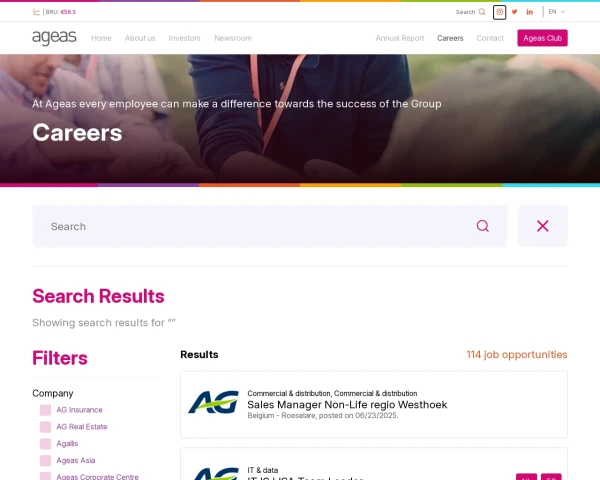Tick the AG Insurance checkbox
Screen dimensions: 600x480
pyautogui.click(x=46, y=410)
